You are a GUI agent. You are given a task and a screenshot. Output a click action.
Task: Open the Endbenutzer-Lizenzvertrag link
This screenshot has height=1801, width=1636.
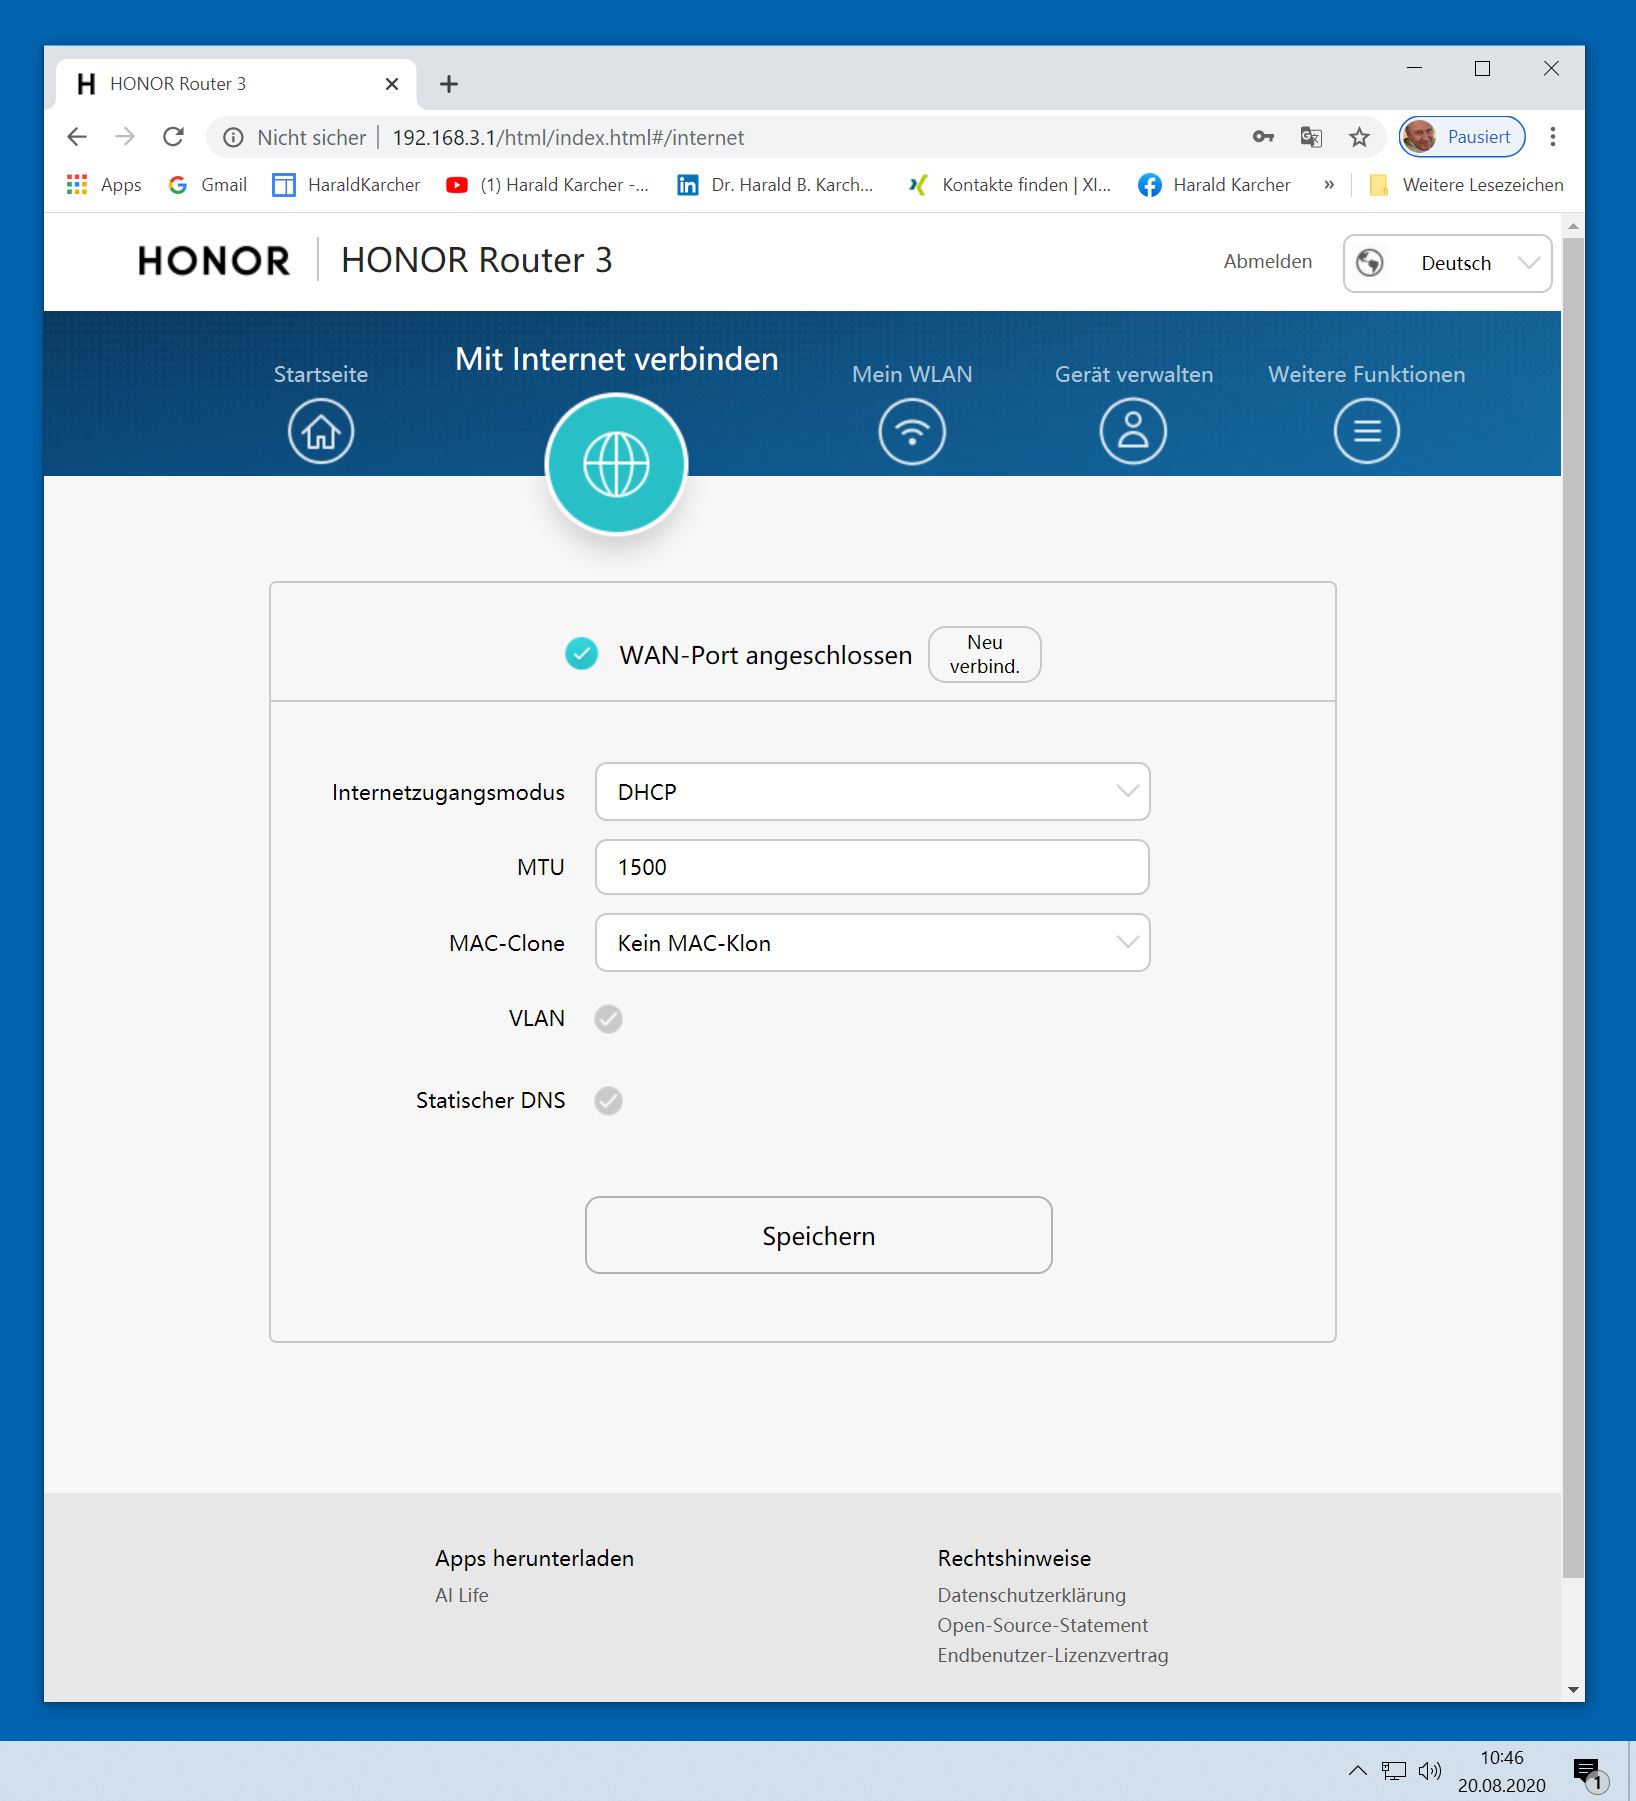pos(1053,1656)
